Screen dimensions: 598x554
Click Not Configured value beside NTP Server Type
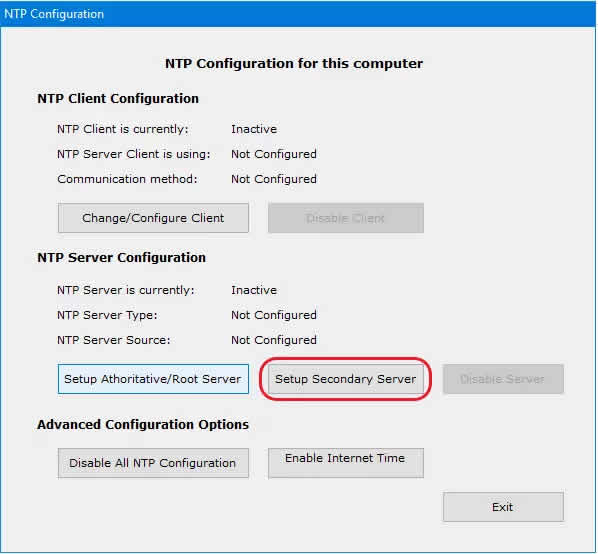click(x=274, y=315)
